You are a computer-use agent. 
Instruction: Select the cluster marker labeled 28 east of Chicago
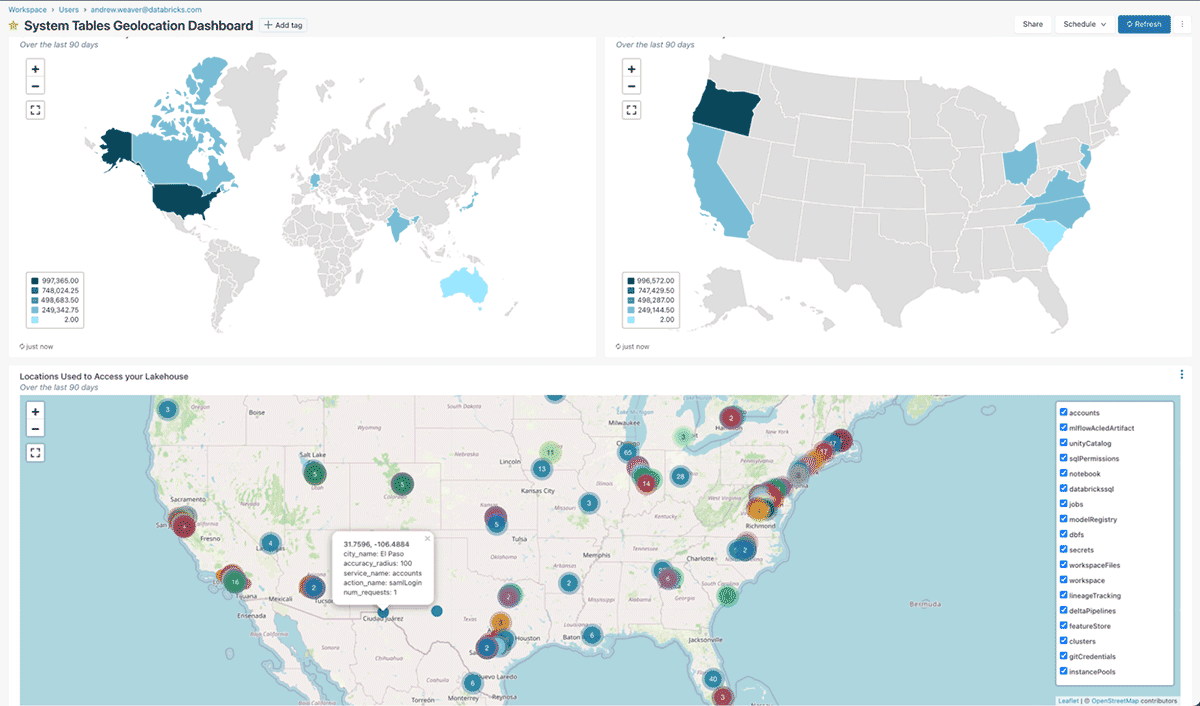[681, 476]
